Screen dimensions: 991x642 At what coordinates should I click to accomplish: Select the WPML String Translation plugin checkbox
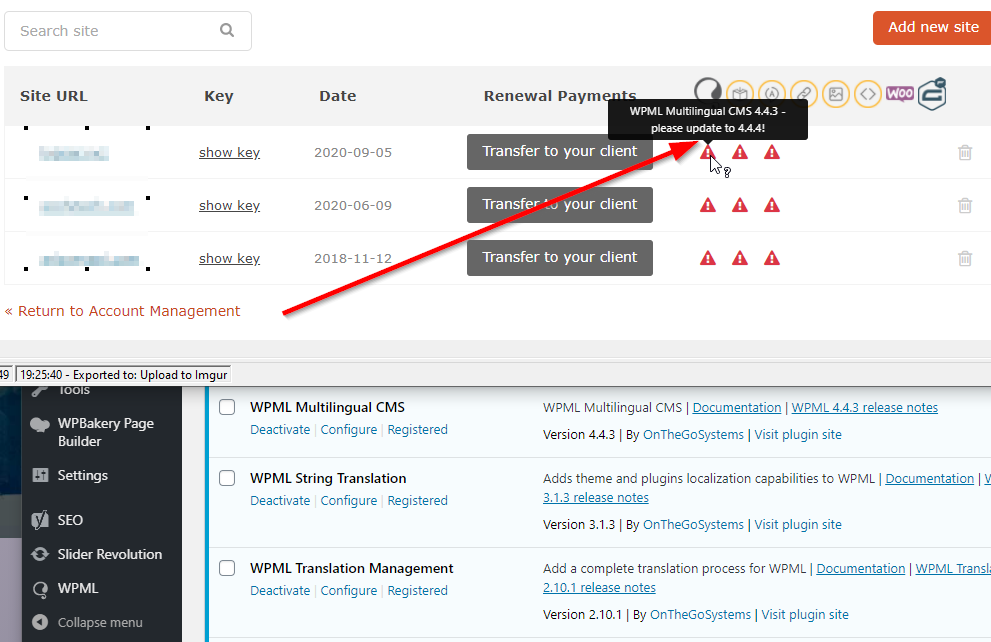coord(227,478)
